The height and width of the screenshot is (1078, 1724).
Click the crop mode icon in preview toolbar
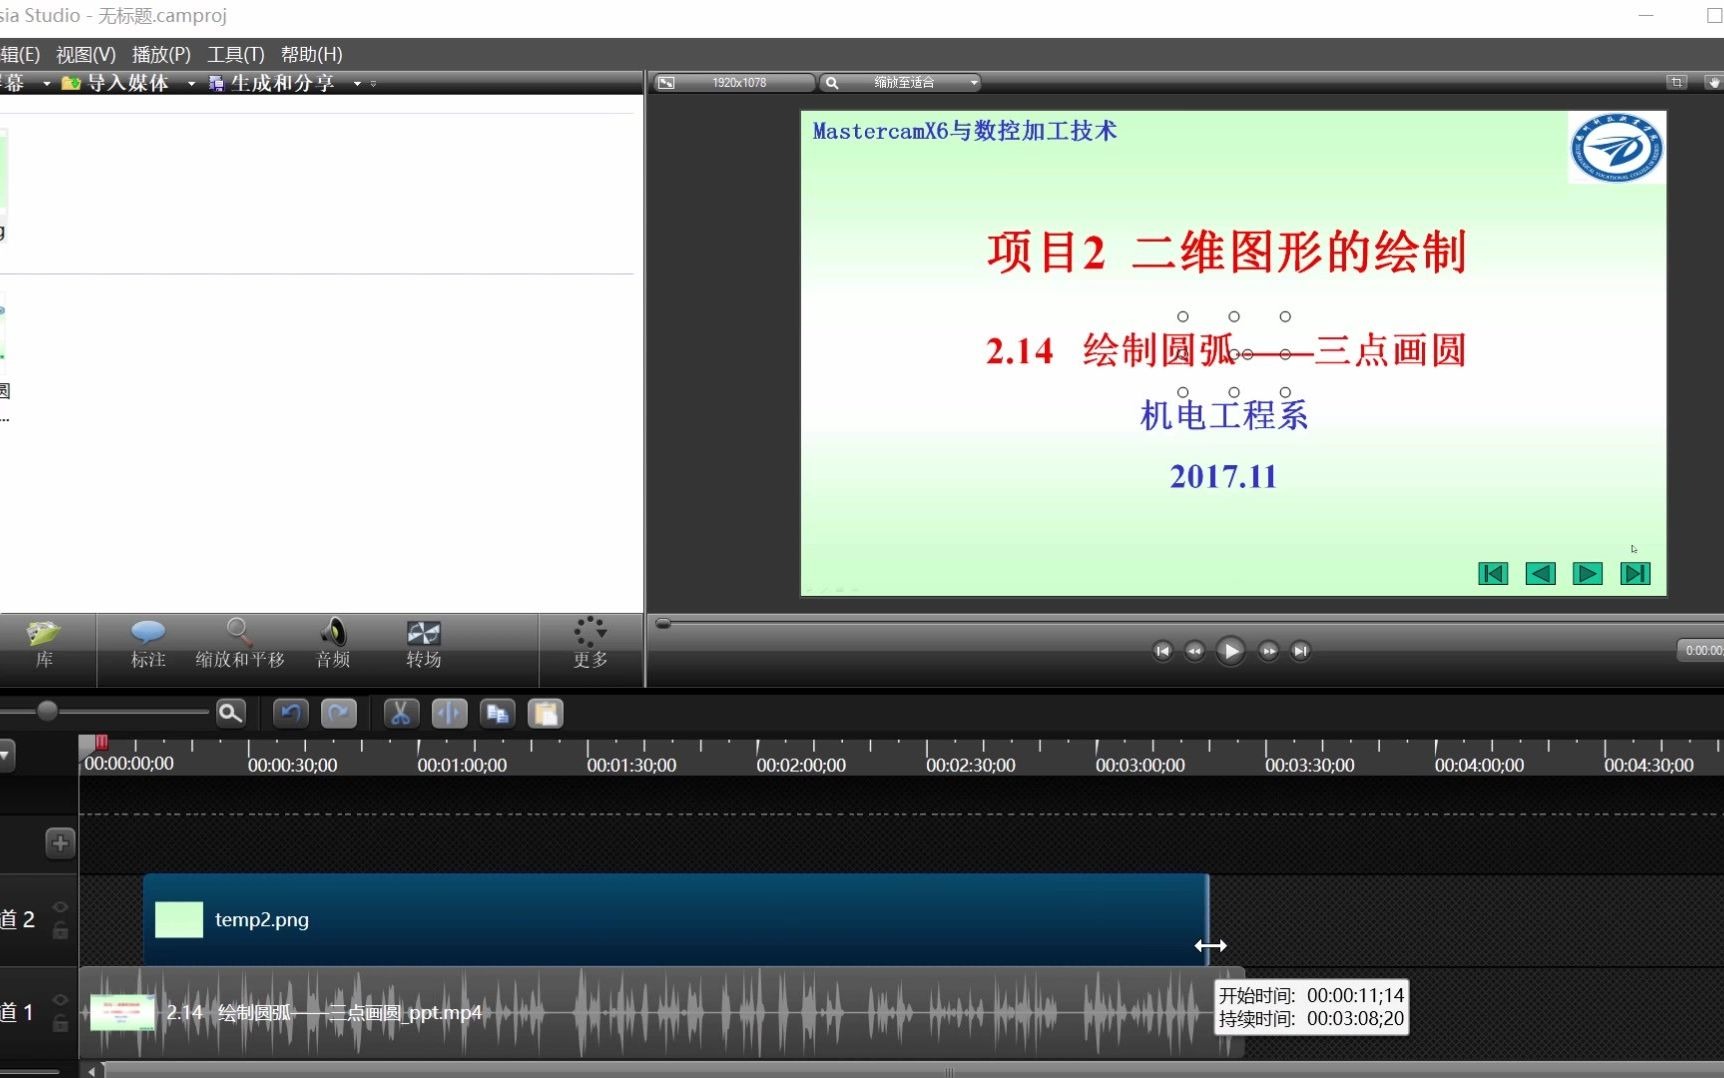coord(1677,82)
